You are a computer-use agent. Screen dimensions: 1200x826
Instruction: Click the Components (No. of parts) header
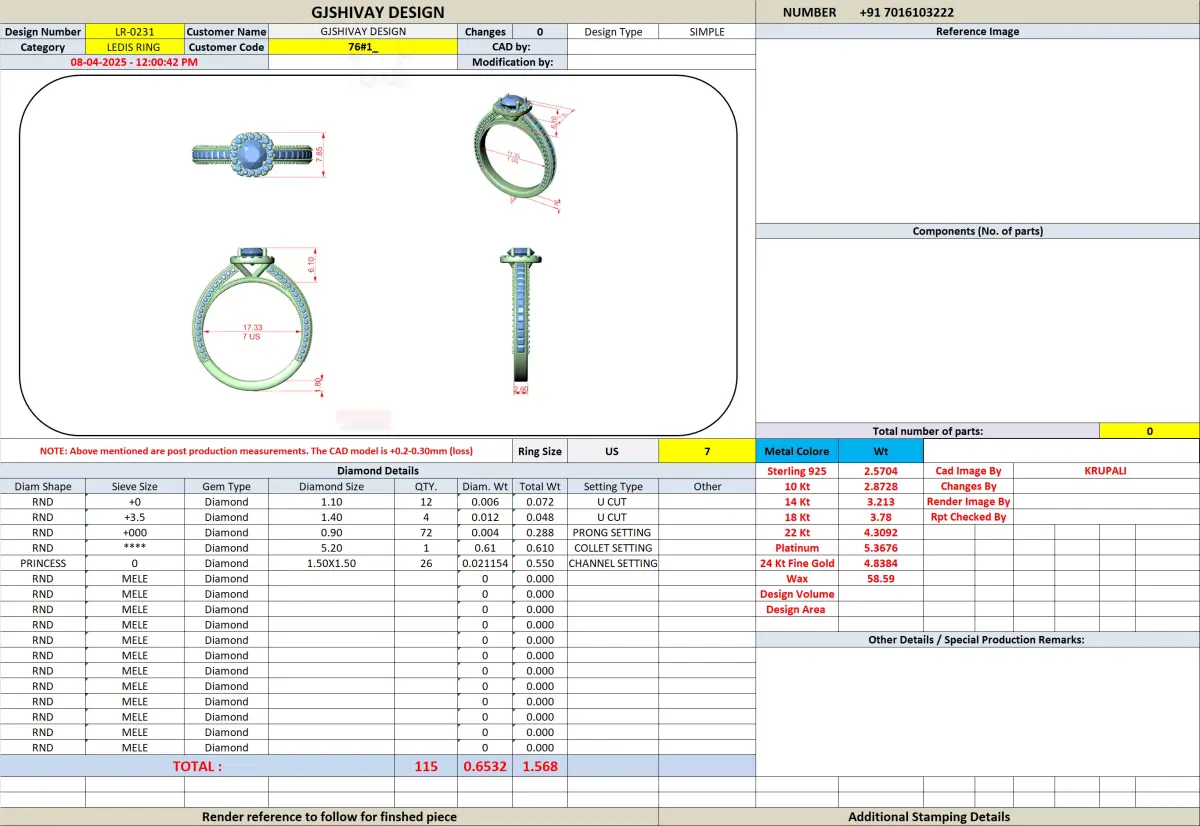click(x=977, y=231)
